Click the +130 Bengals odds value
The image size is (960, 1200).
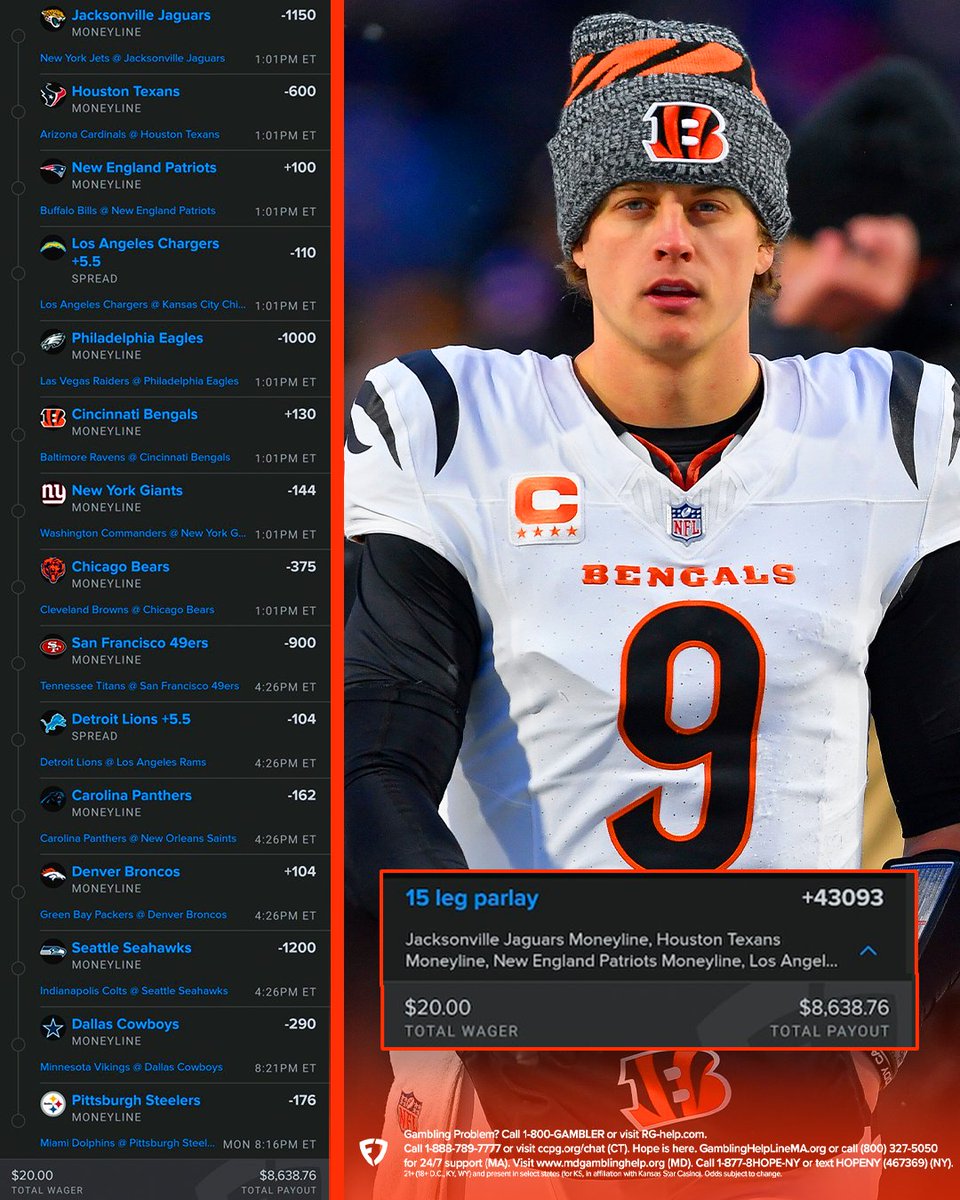[300, 414]
